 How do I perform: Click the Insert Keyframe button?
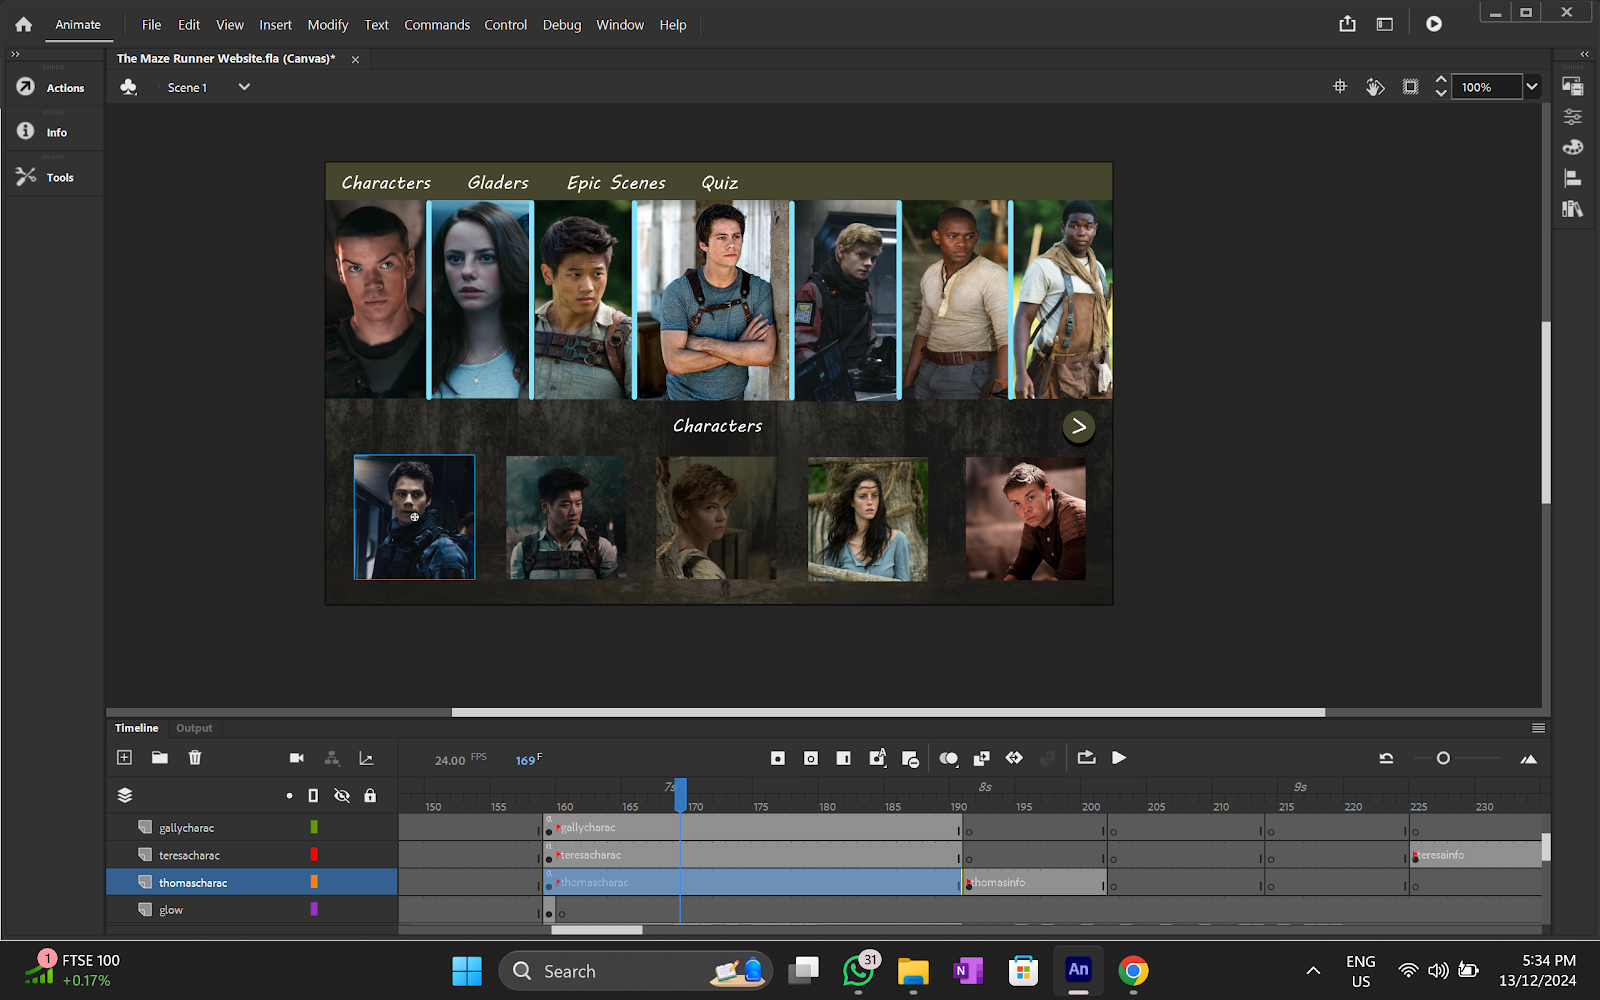[778, 758]
